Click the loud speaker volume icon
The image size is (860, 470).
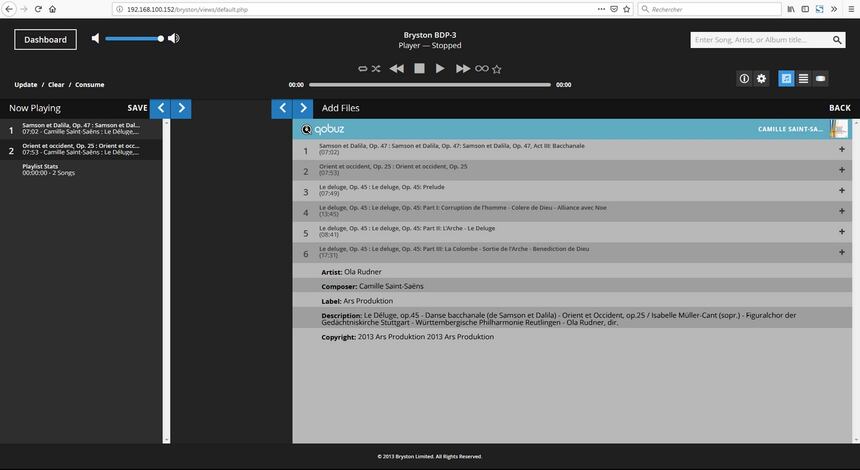(174, 38)
